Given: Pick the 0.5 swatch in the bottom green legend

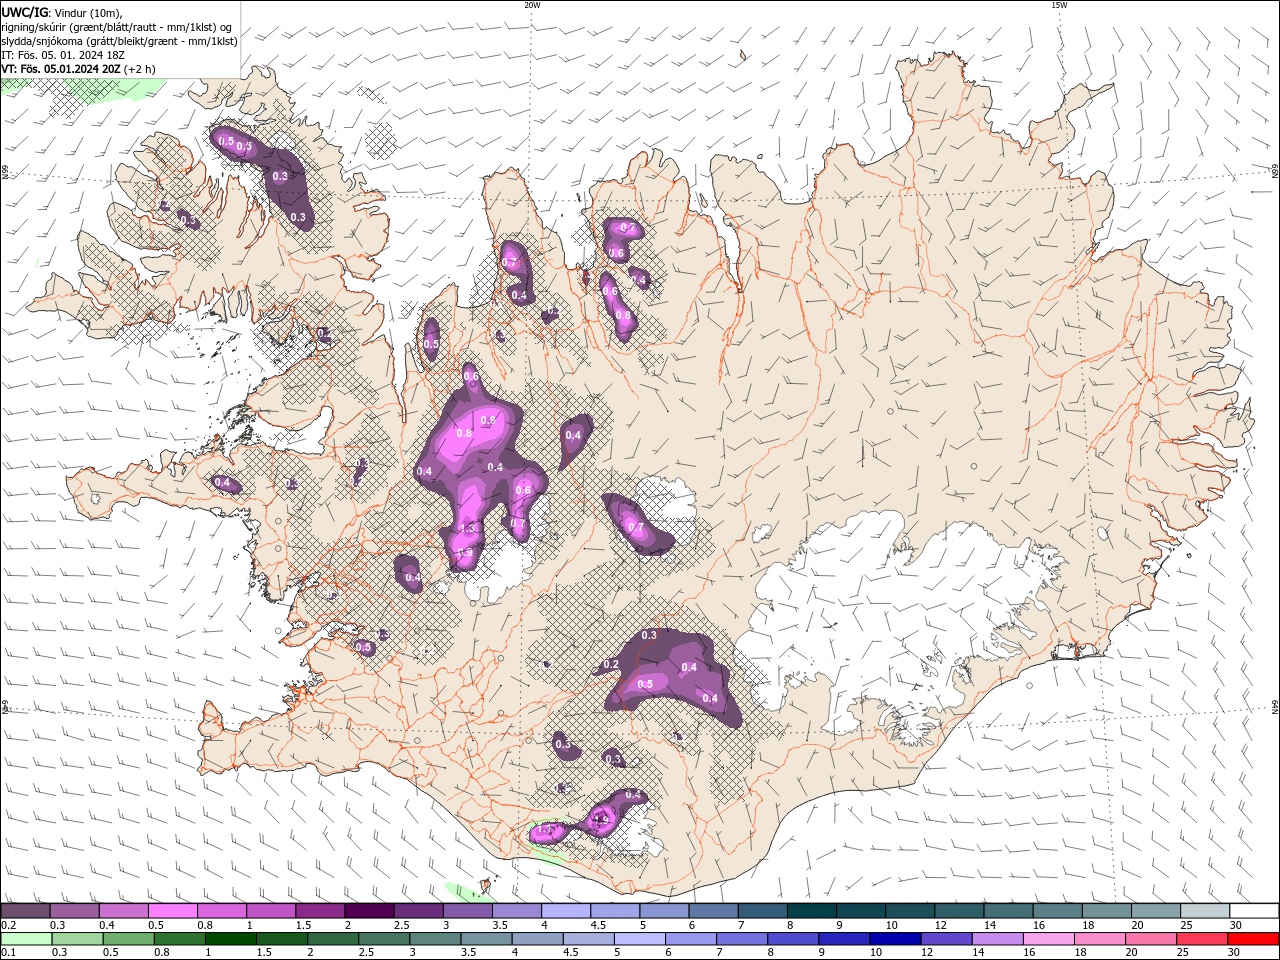Looking at the screenshot, I should (129, 939).
